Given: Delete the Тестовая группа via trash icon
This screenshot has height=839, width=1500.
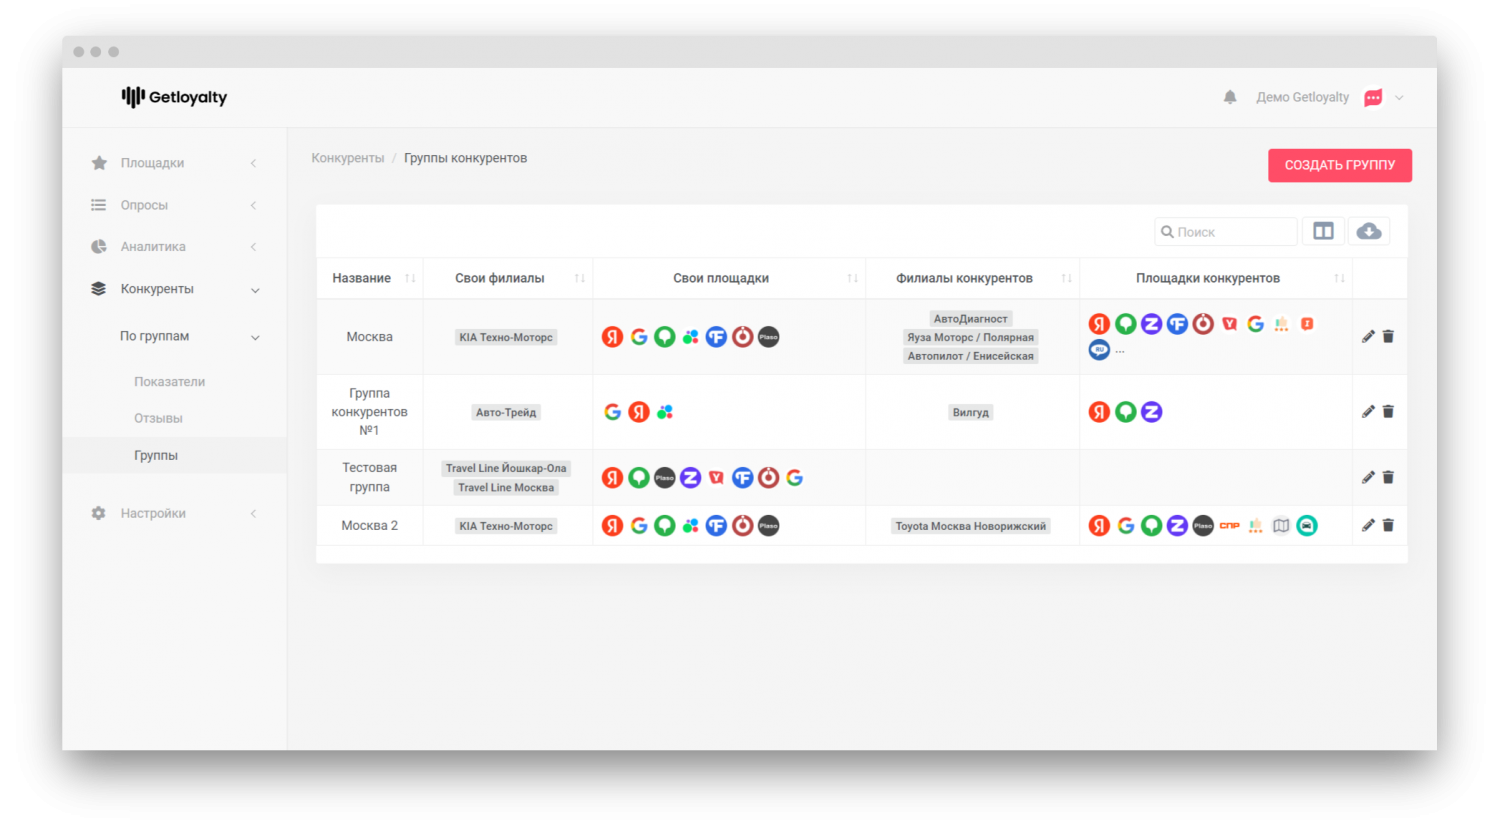Looking at the screenshot, I should 1388,478.
